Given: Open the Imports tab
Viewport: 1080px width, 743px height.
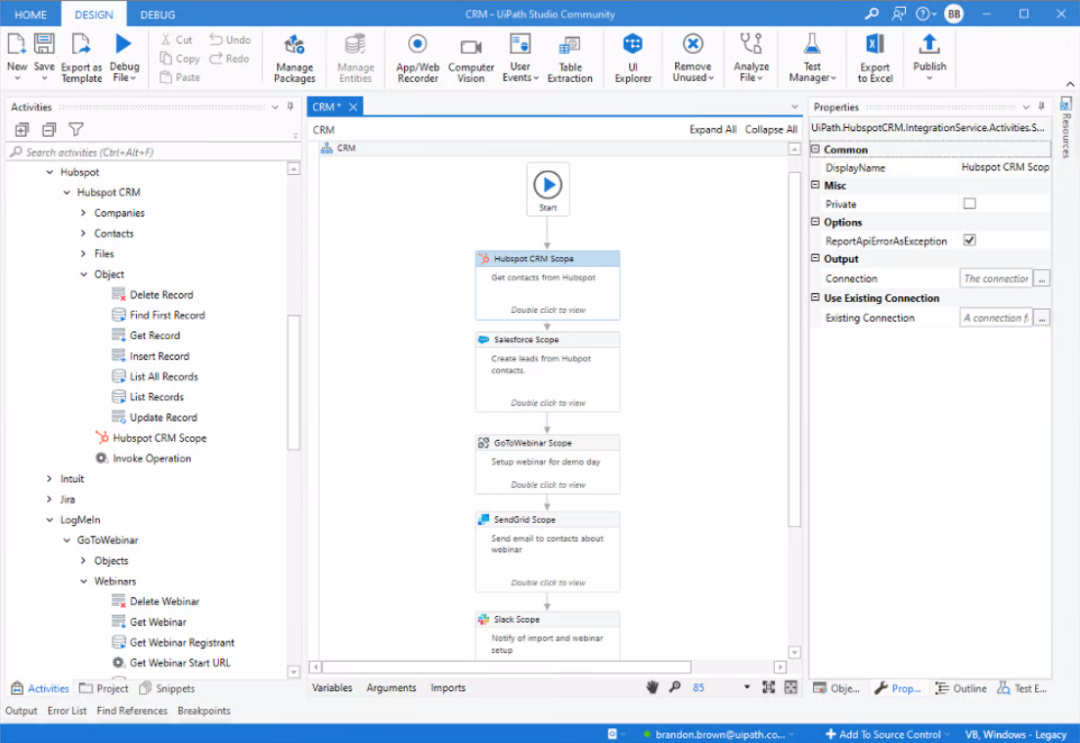Looking at the screenshot, I should tap(448, 687).
